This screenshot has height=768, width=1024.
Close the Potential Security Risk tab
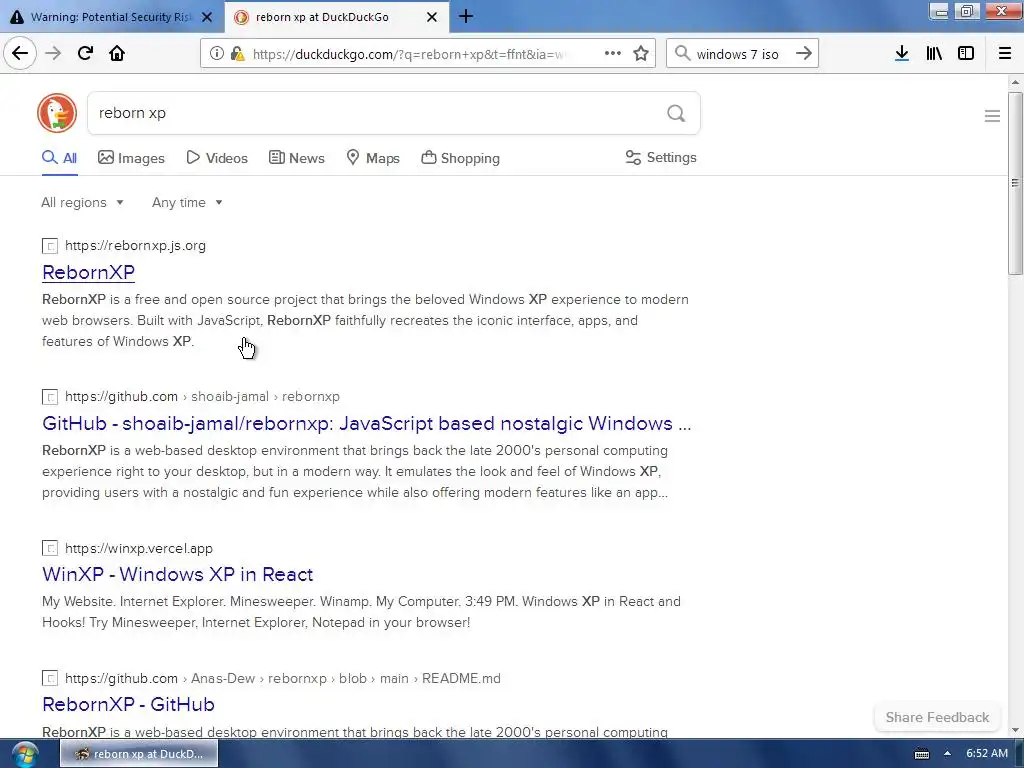(x=207, y=17)
